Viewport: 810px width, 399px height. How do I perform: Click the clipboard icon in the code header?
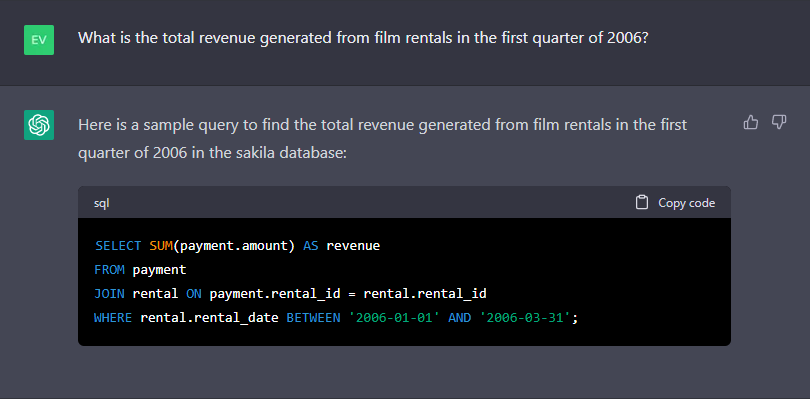pos(642,203)
